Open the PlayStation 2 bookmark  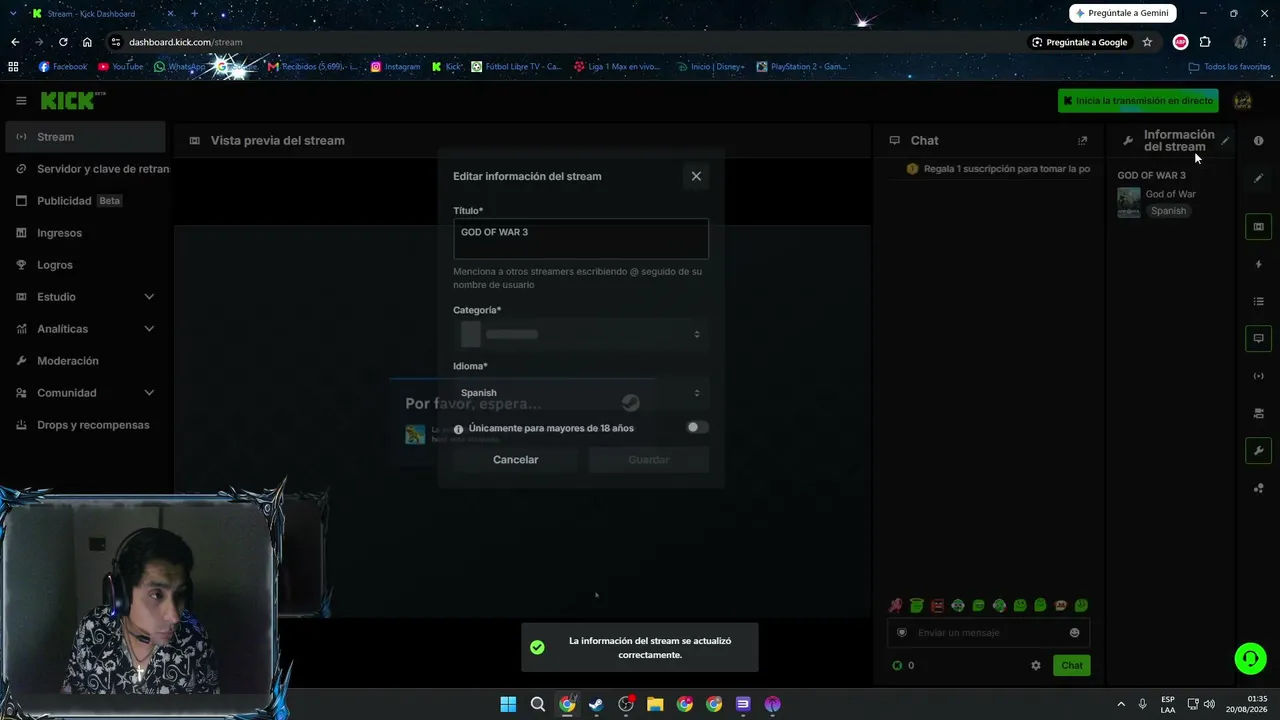point(802,67)
